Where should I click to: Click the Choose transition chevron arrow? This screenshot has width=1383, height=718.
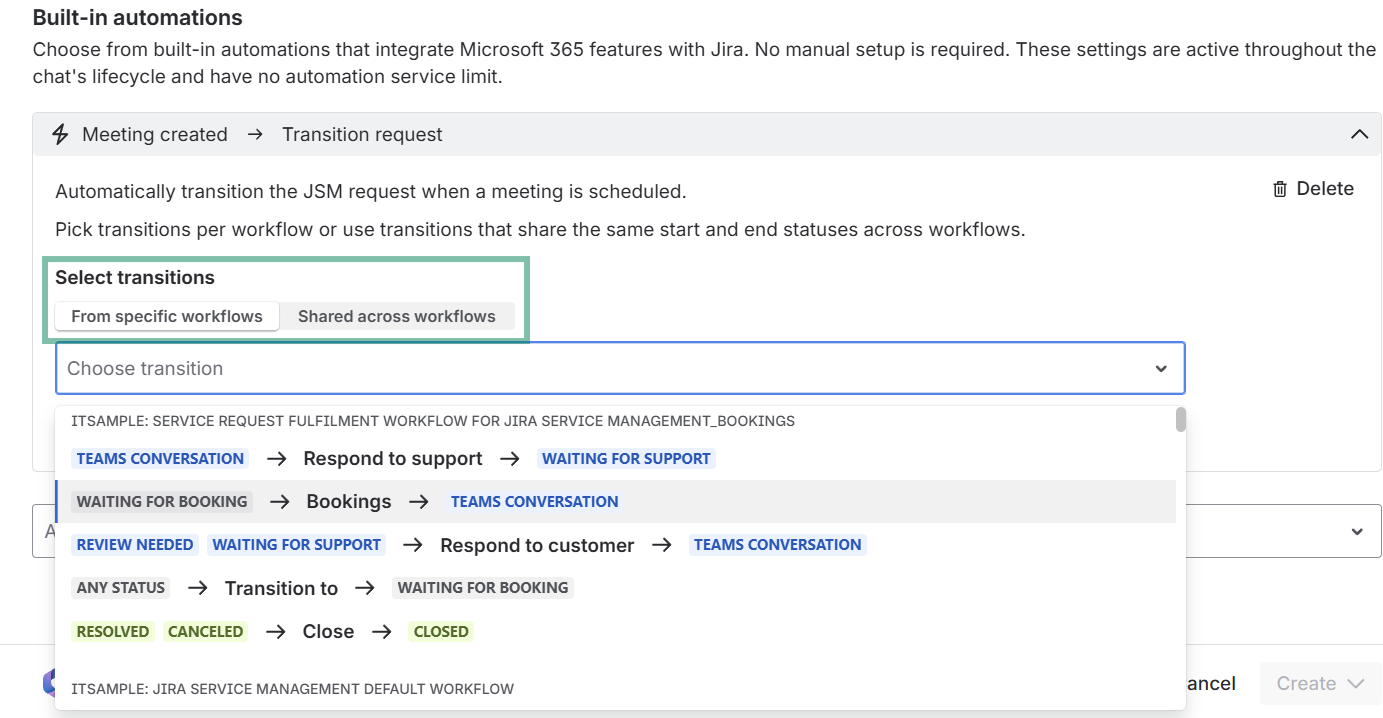pyautogui.click(x=1161, y=368)
